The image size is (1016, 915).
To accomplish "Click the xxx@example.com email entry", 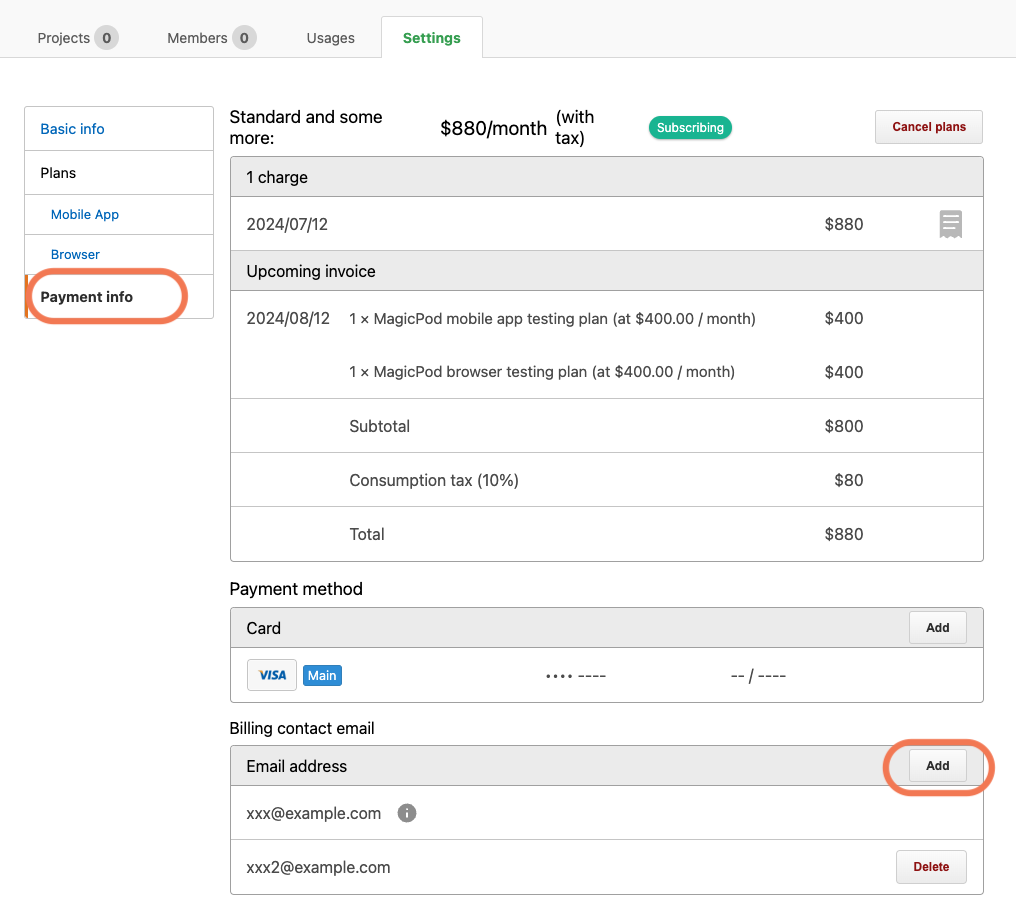I will [x=314, y=813].
